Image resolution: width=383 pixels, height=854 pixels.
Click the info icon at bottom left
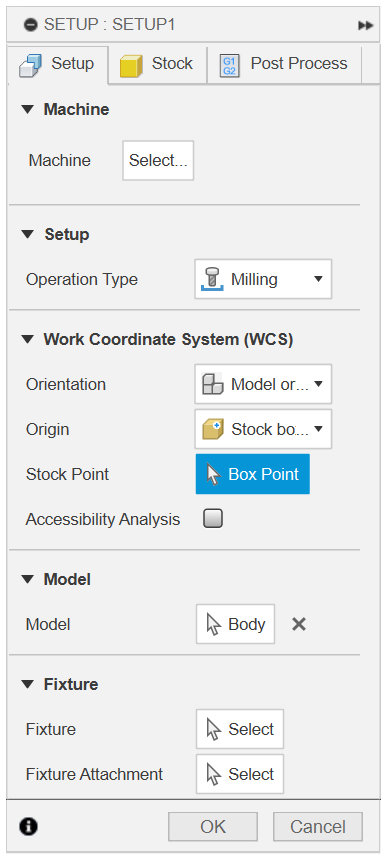(x=28, y=827)
